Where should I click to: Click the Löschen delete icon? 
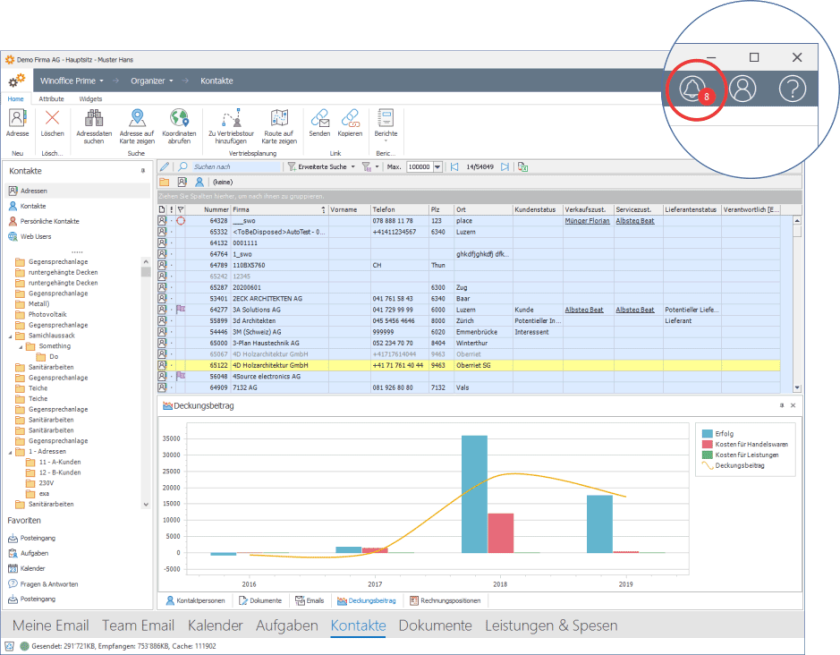pos(52,118)
